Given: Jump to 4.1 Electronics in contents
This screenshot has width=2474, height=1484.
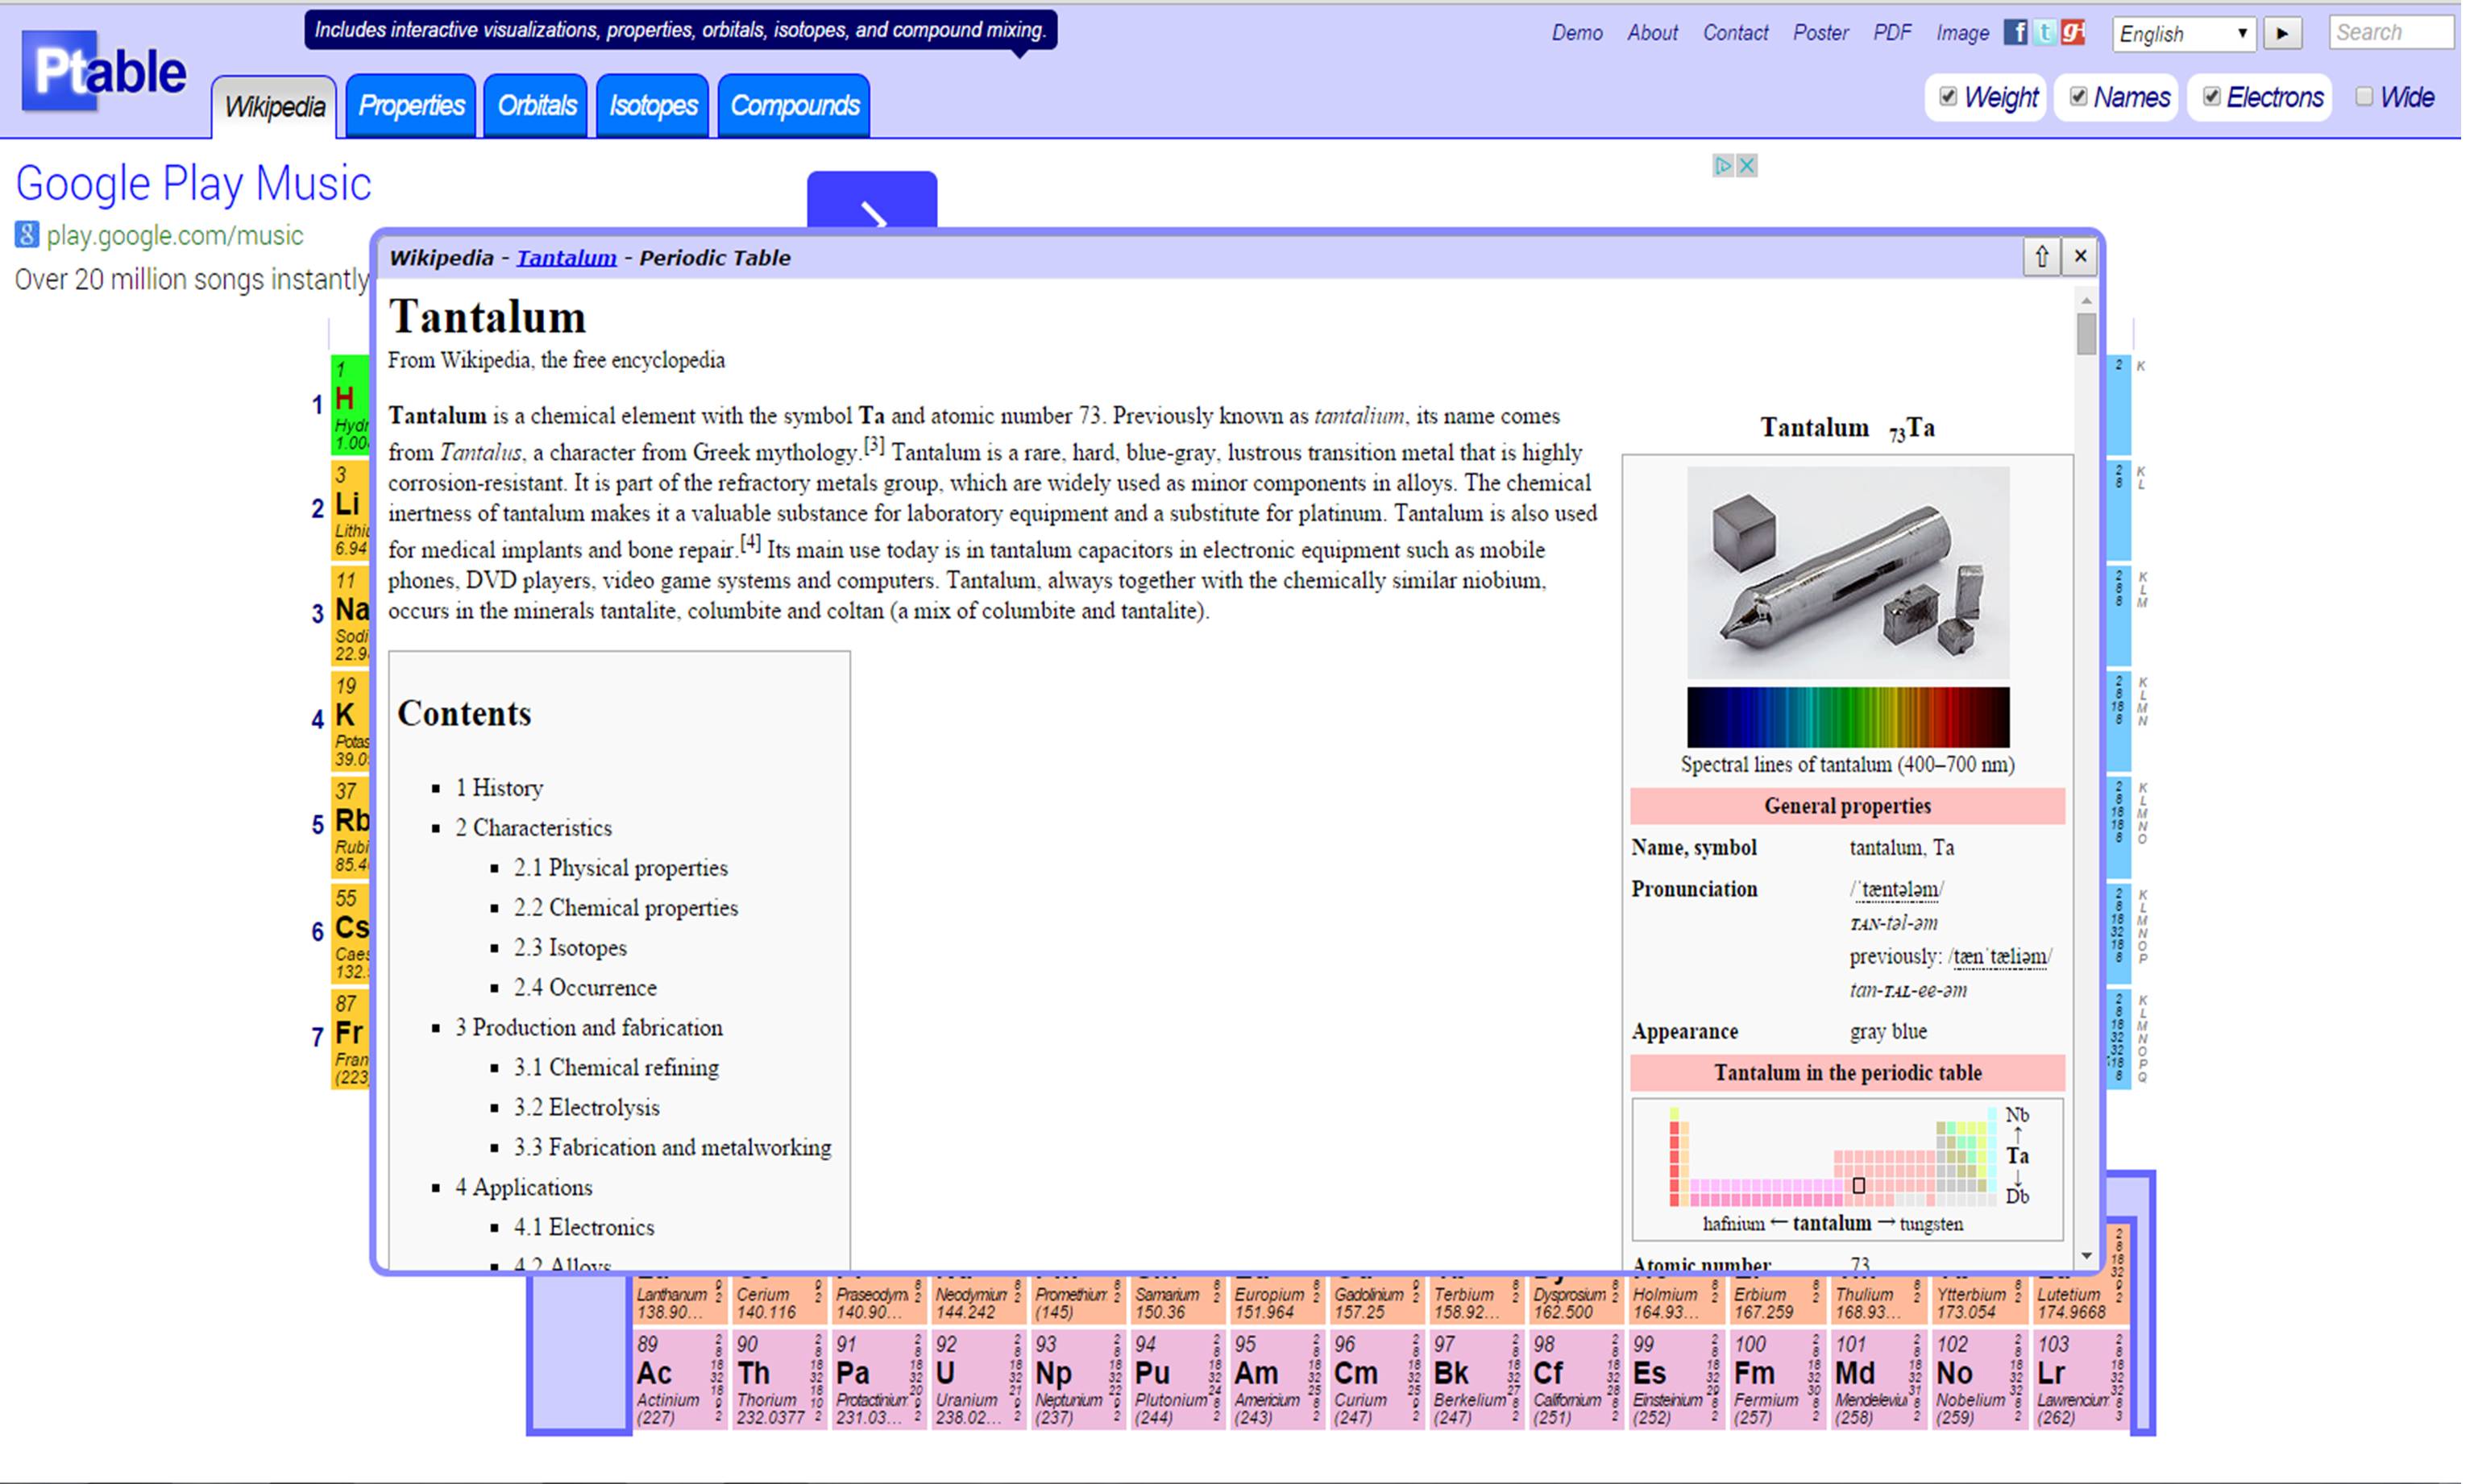Looking at the screenshot, I should tap(584, 1228).
